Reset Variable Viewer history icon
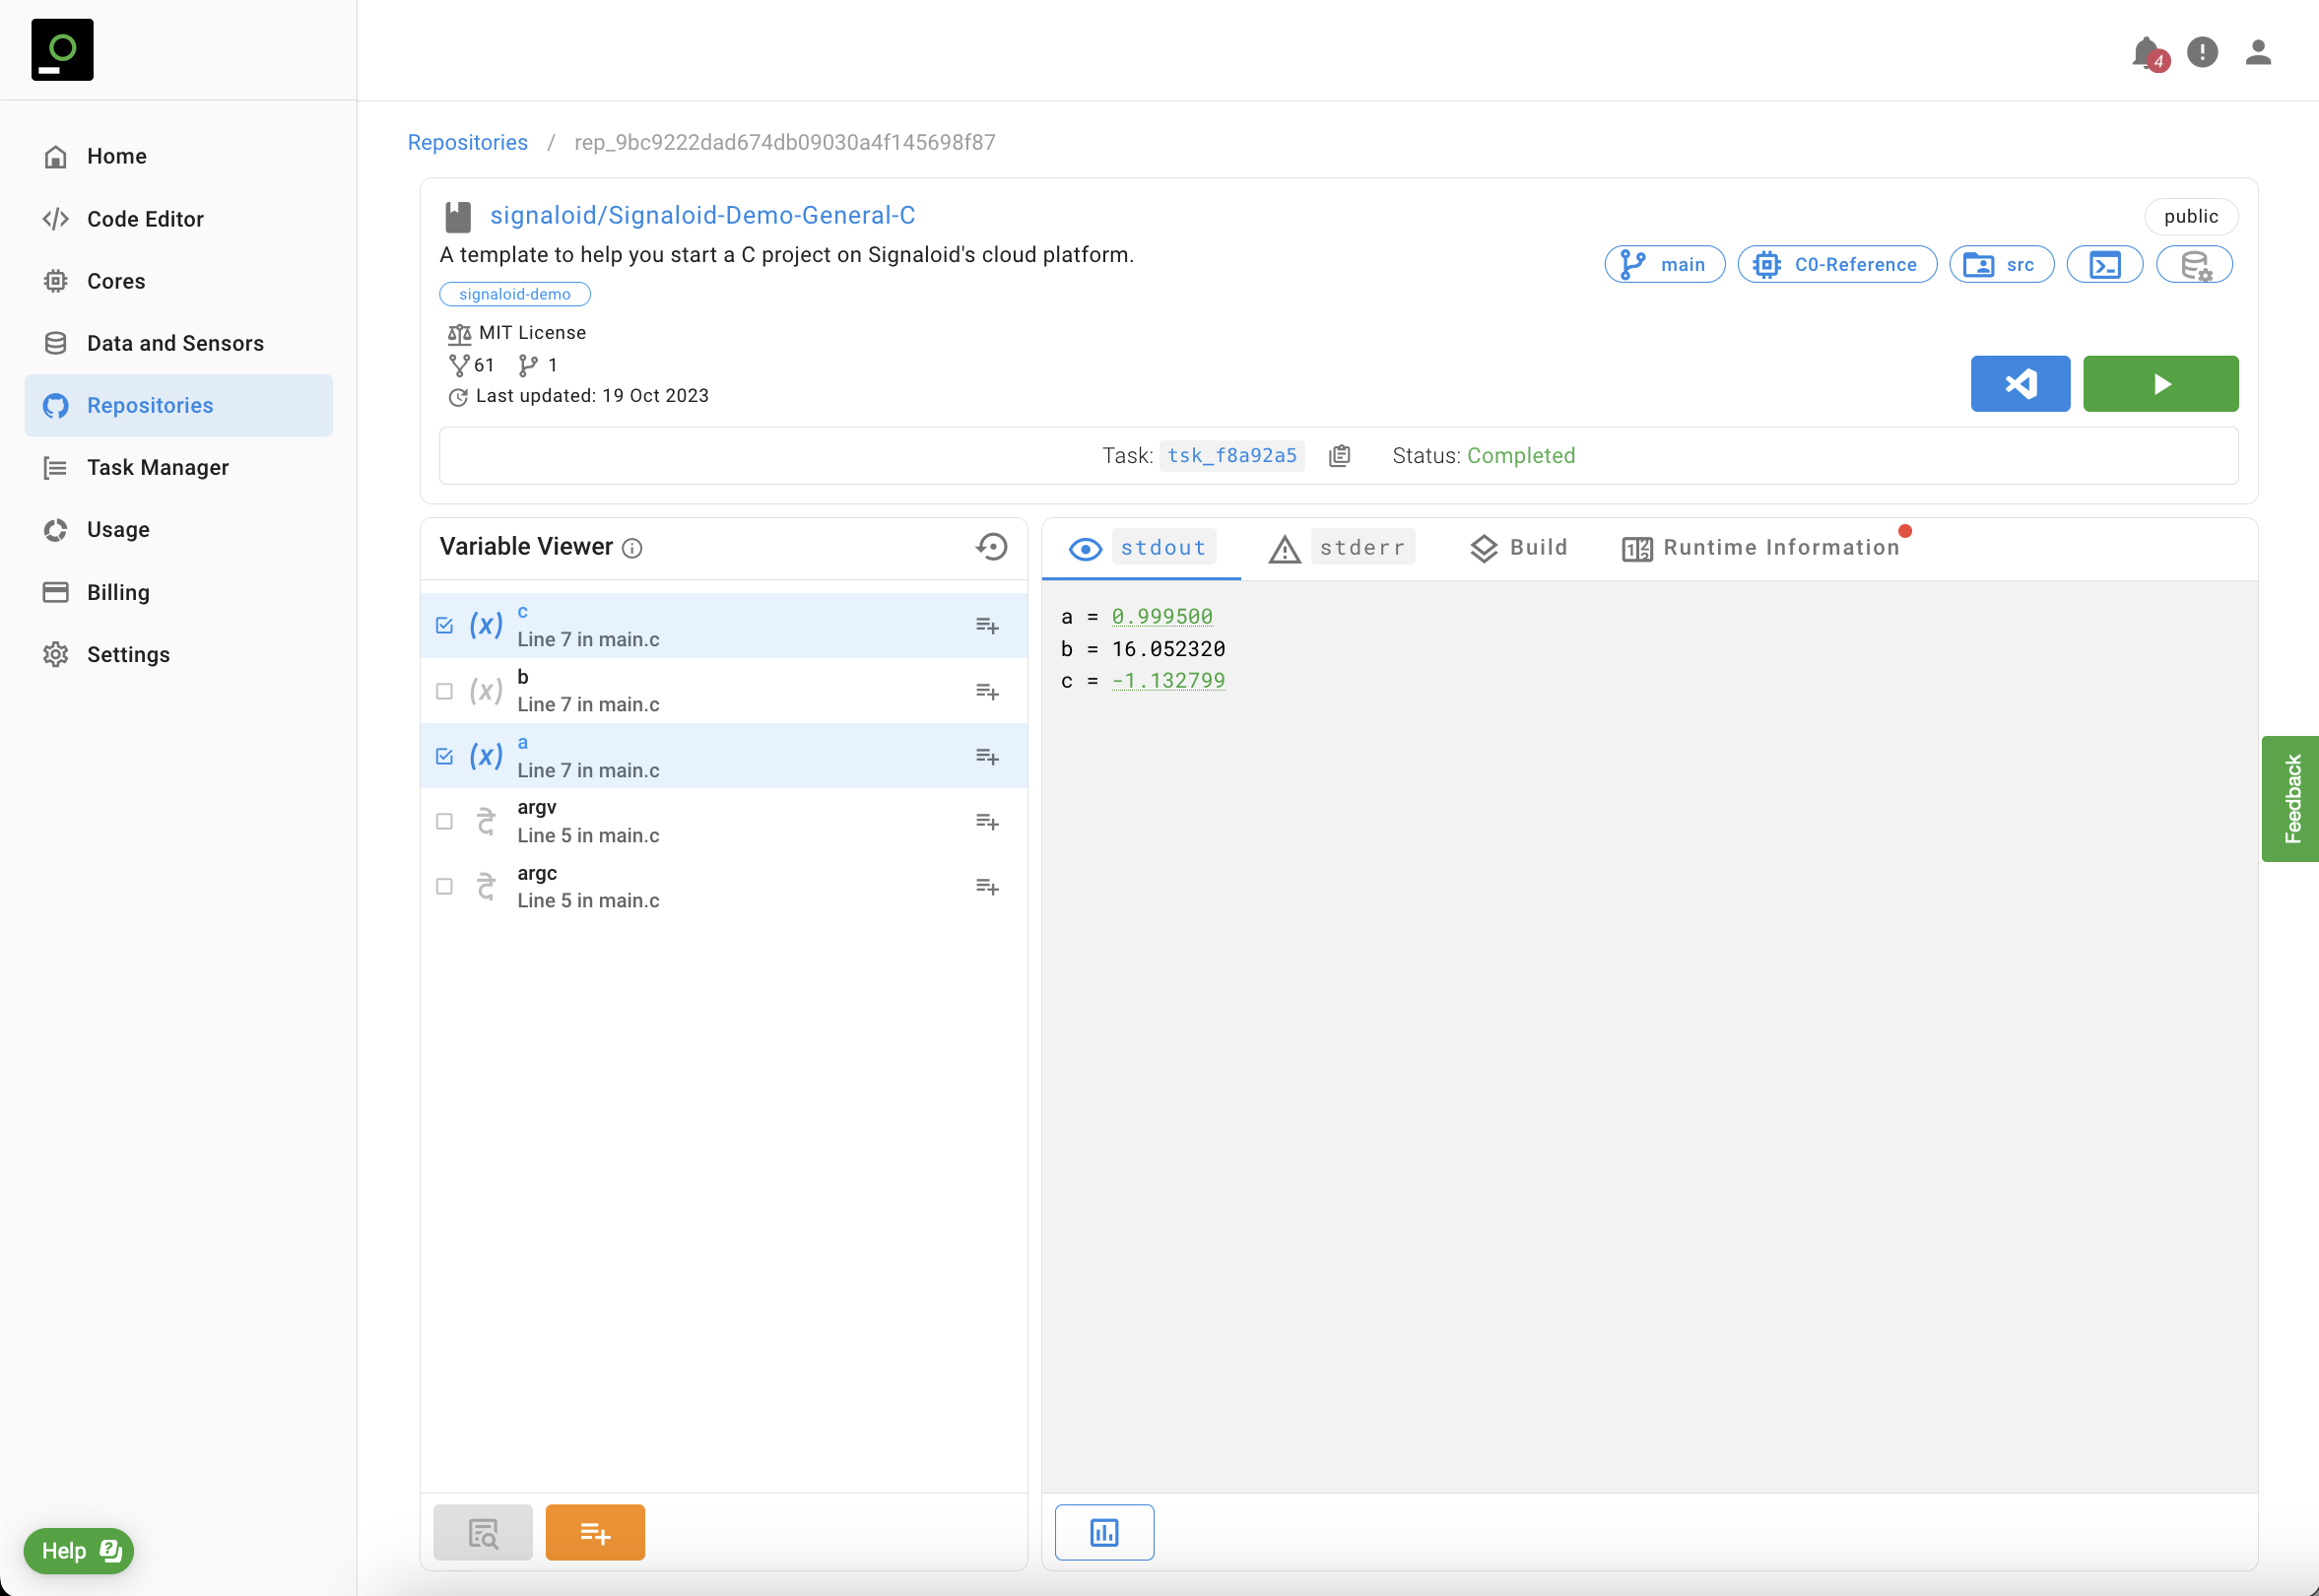The width and height of the screenshot is (2319, 1596). (x=991, y=547)
